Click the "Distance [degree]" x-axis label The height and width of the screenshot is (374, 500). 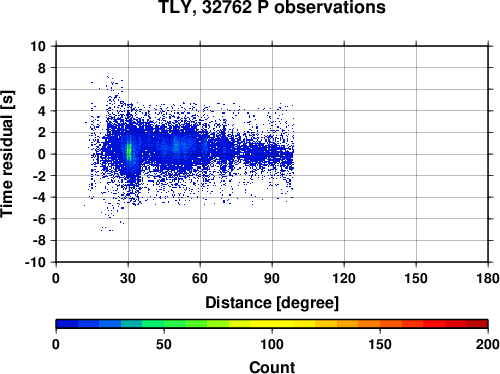click(272, 303)
